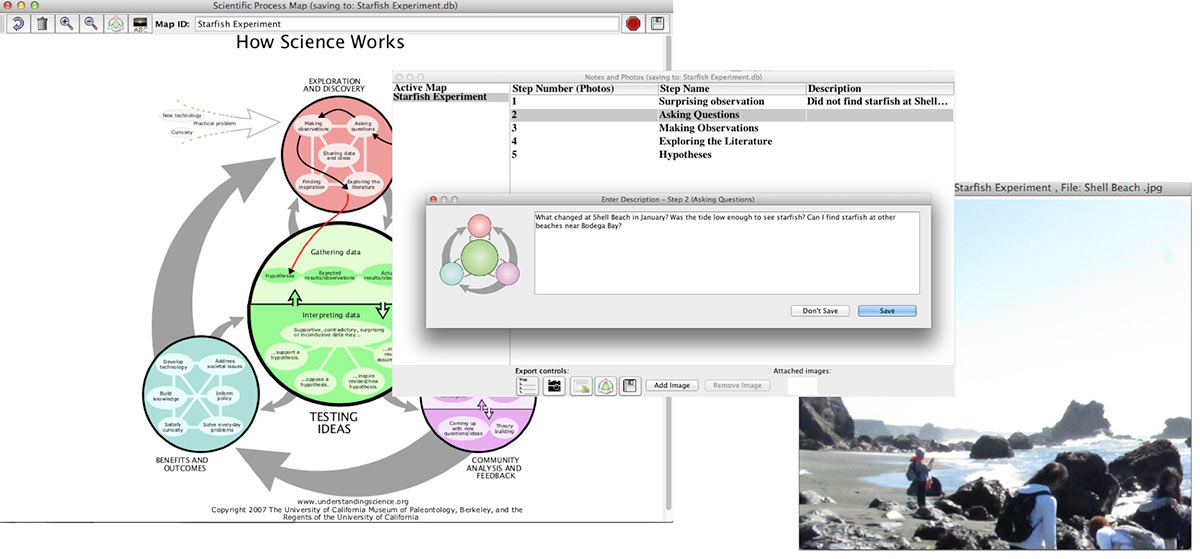Viewport: 1200px width, 559px height.
Task: Open notes and photos with picture ABC icon
Action: pos(141,23)
